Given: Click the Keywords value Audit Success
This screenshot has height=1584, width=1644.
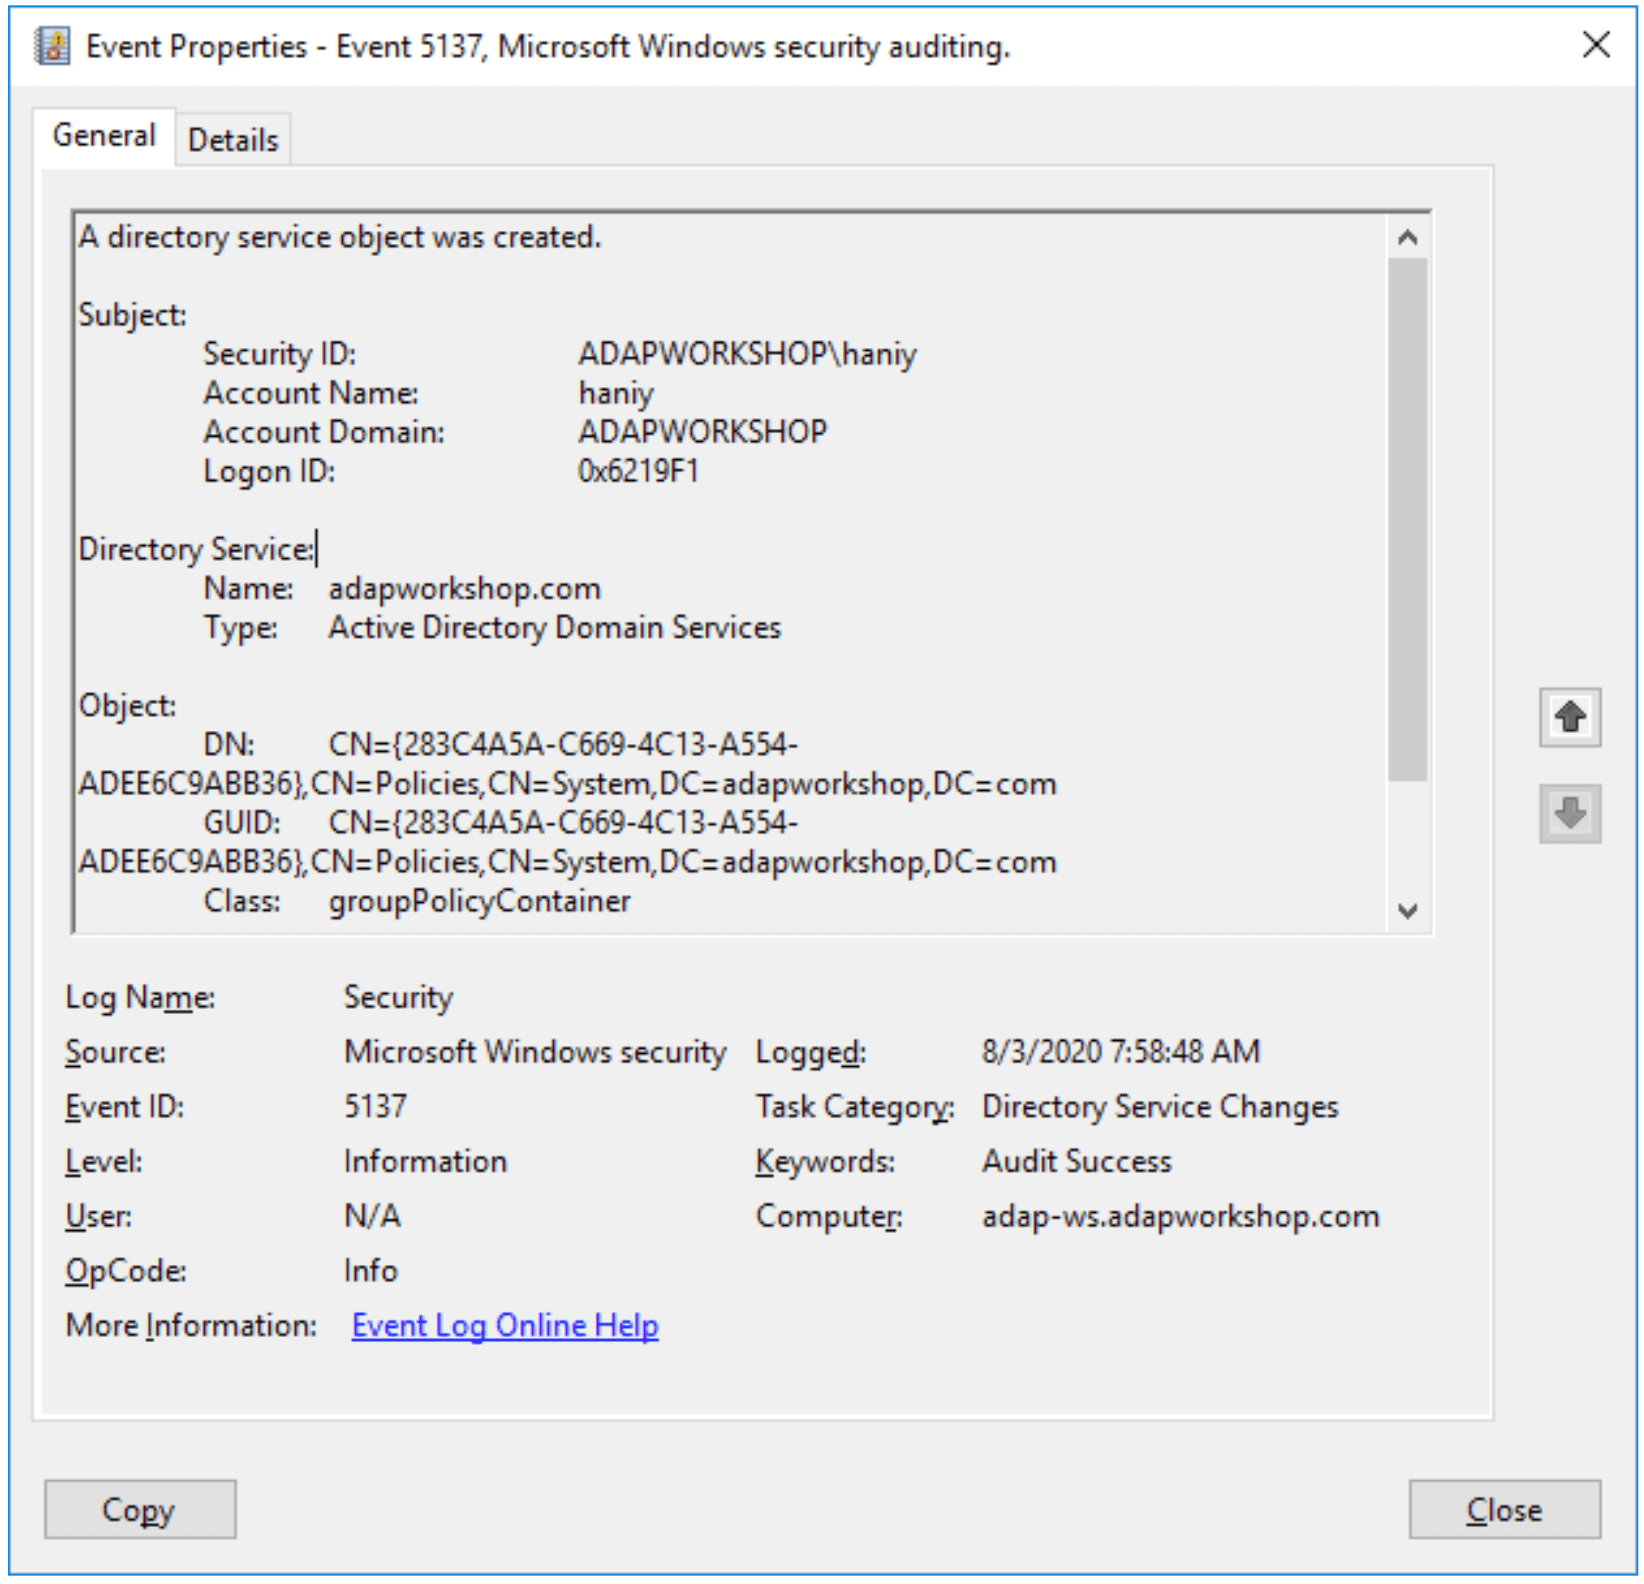Looking at the screenshot, I should (x=1077, y=1161).
